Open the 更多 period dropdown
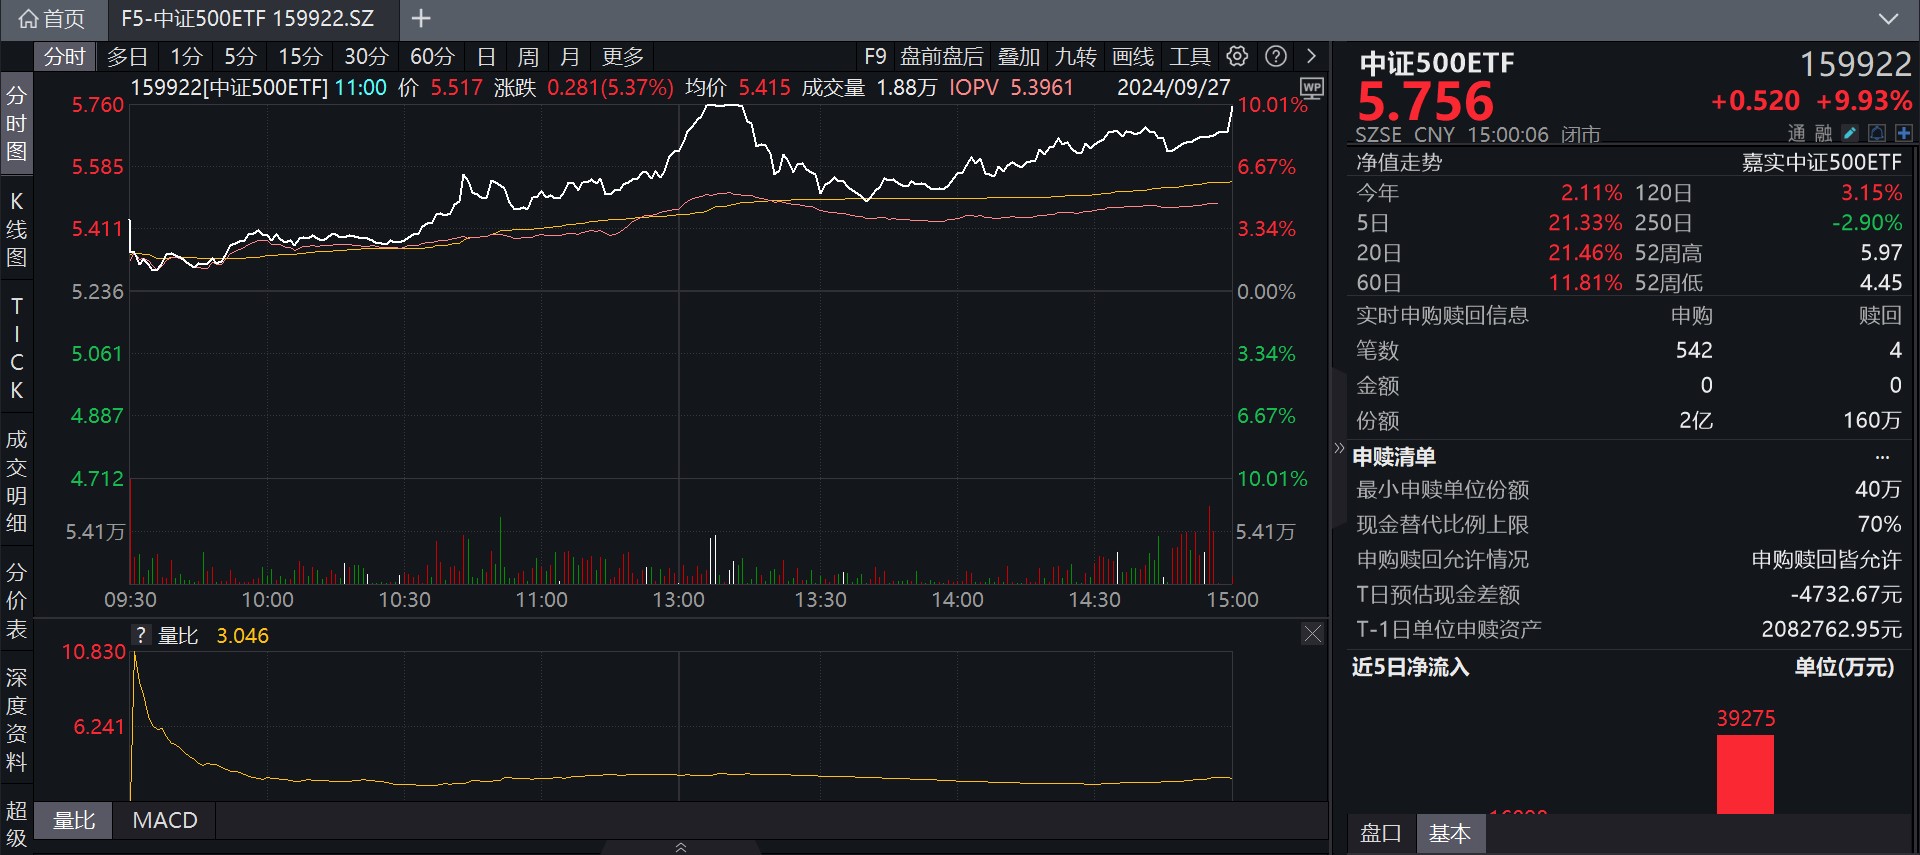Image resolution: width=1920 pixels, height=855 pixels. 622,56
